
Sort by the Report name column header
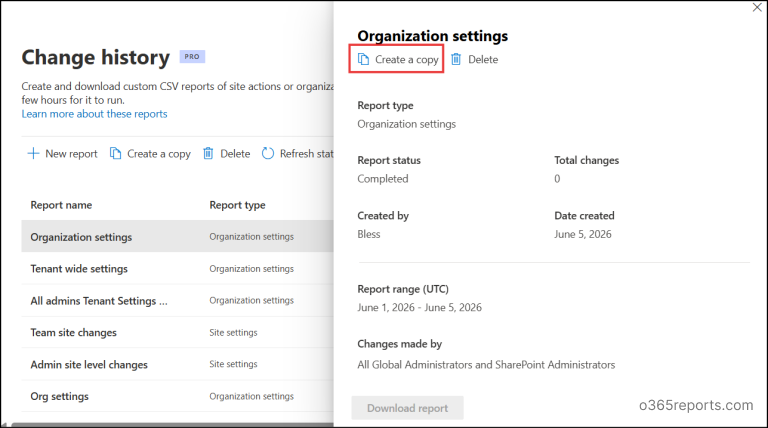pos(61,205)
